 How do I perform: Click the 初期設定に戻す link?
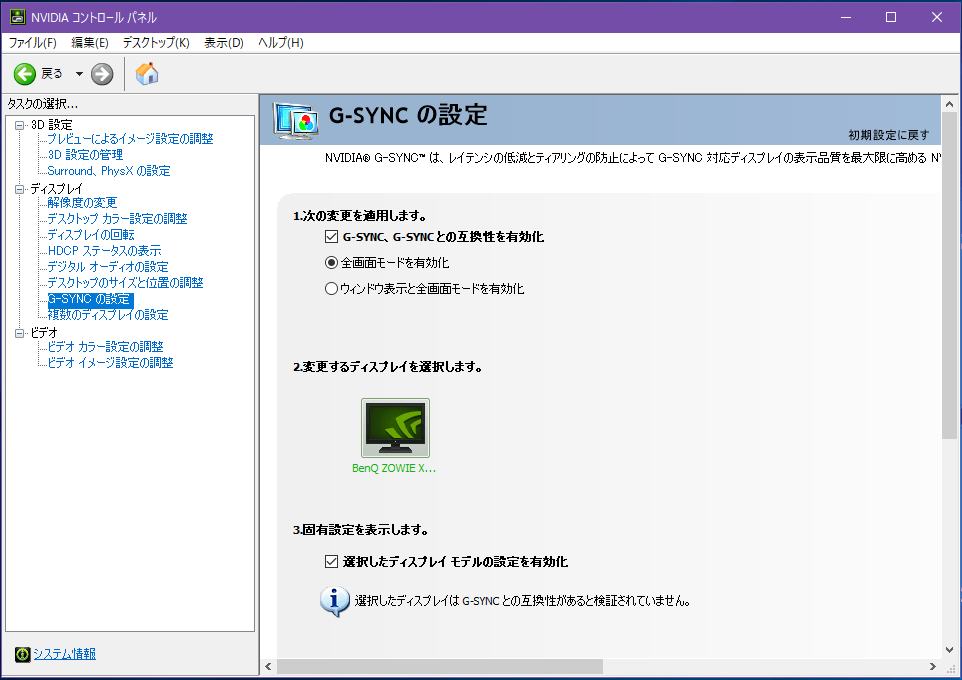click(x=888, y=135)
